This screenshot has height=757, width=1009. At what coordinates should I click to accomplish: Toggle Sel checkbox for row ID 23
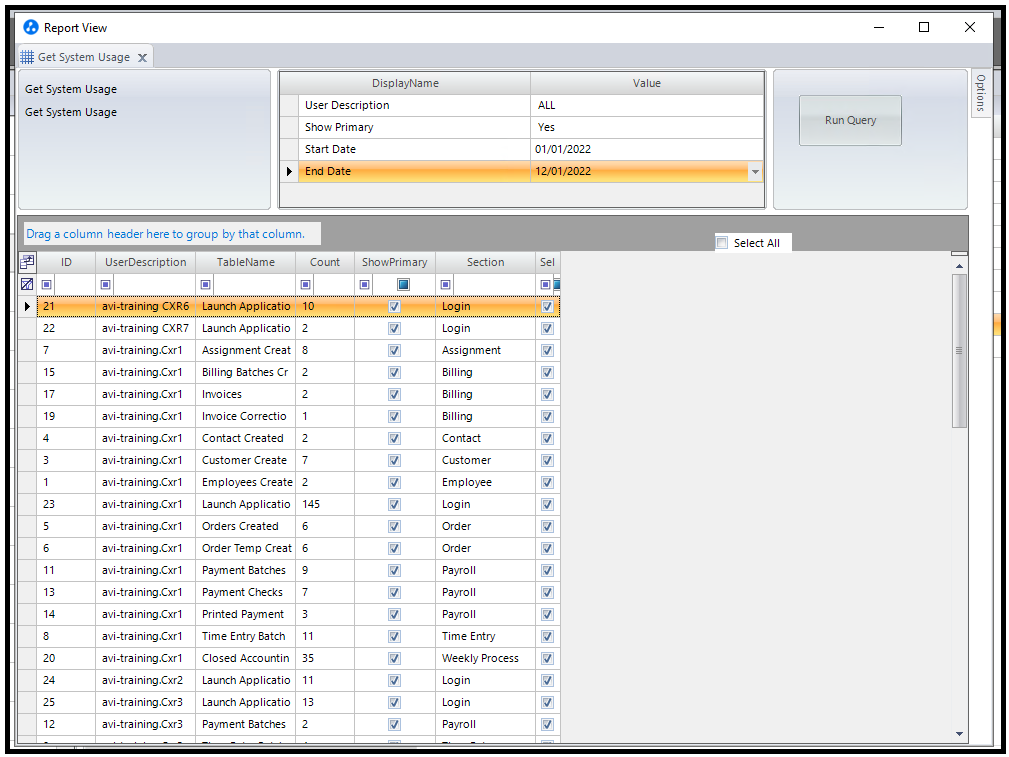[x=547, y=504]
